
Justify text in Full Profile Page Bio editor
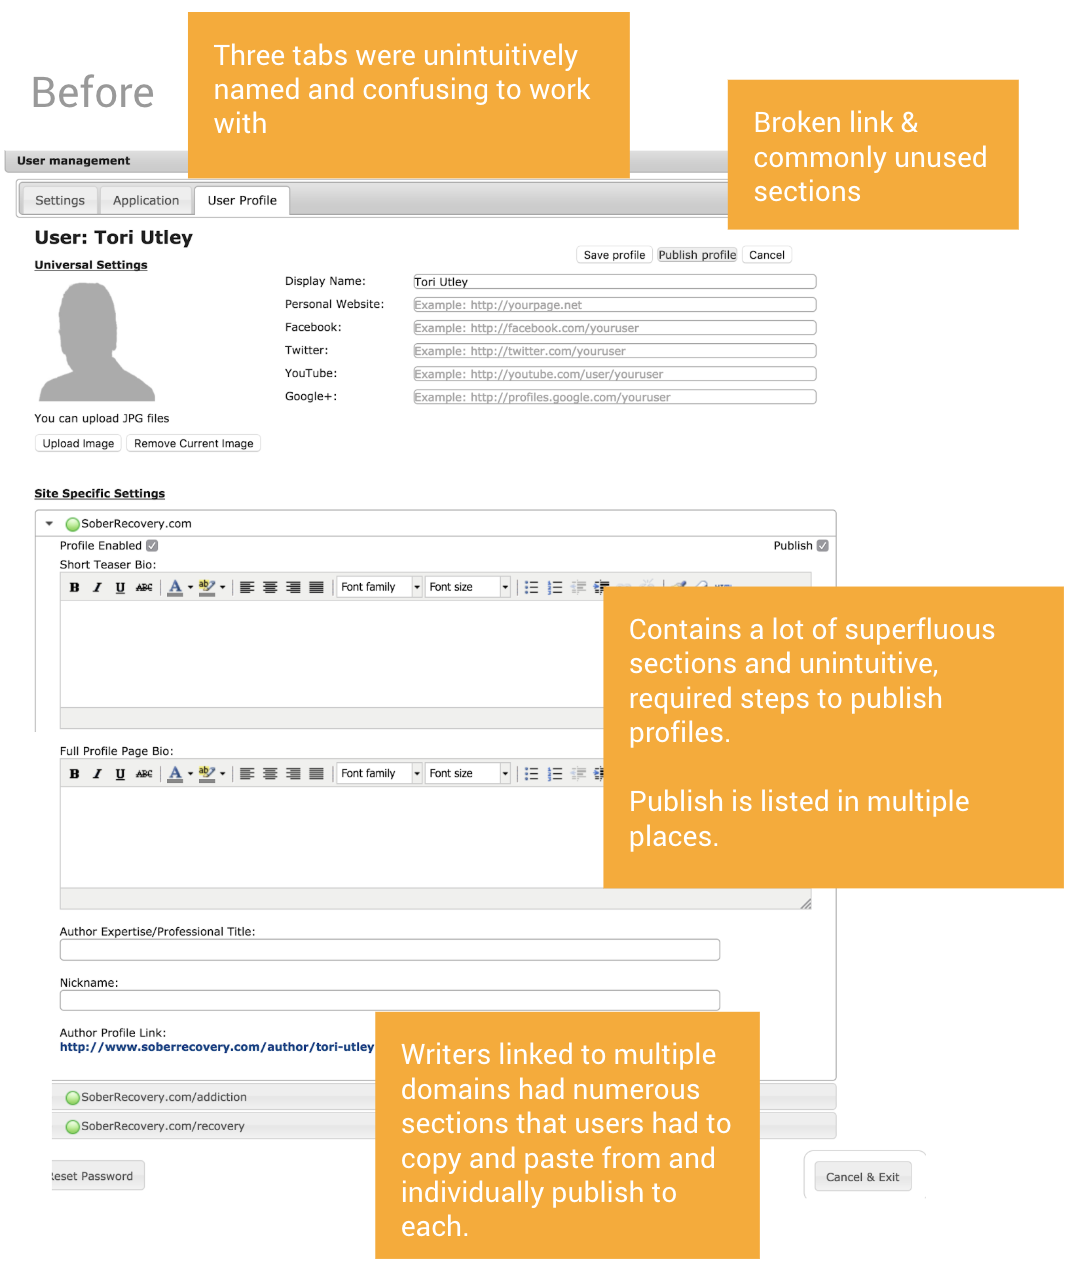[x=316, y=774]
